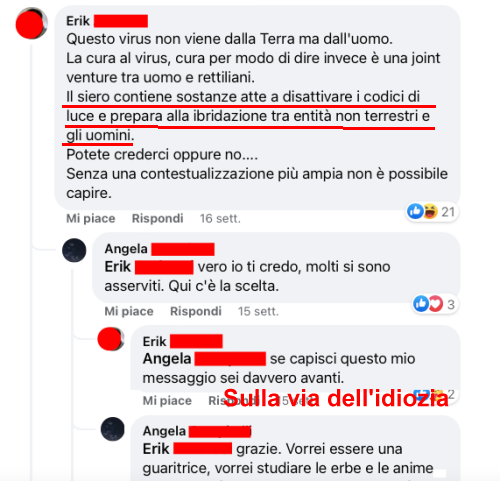This screenshot has height=481, width=500.
Task: Like Erik's nested reply with Mi piace
Action: point(167,400)
